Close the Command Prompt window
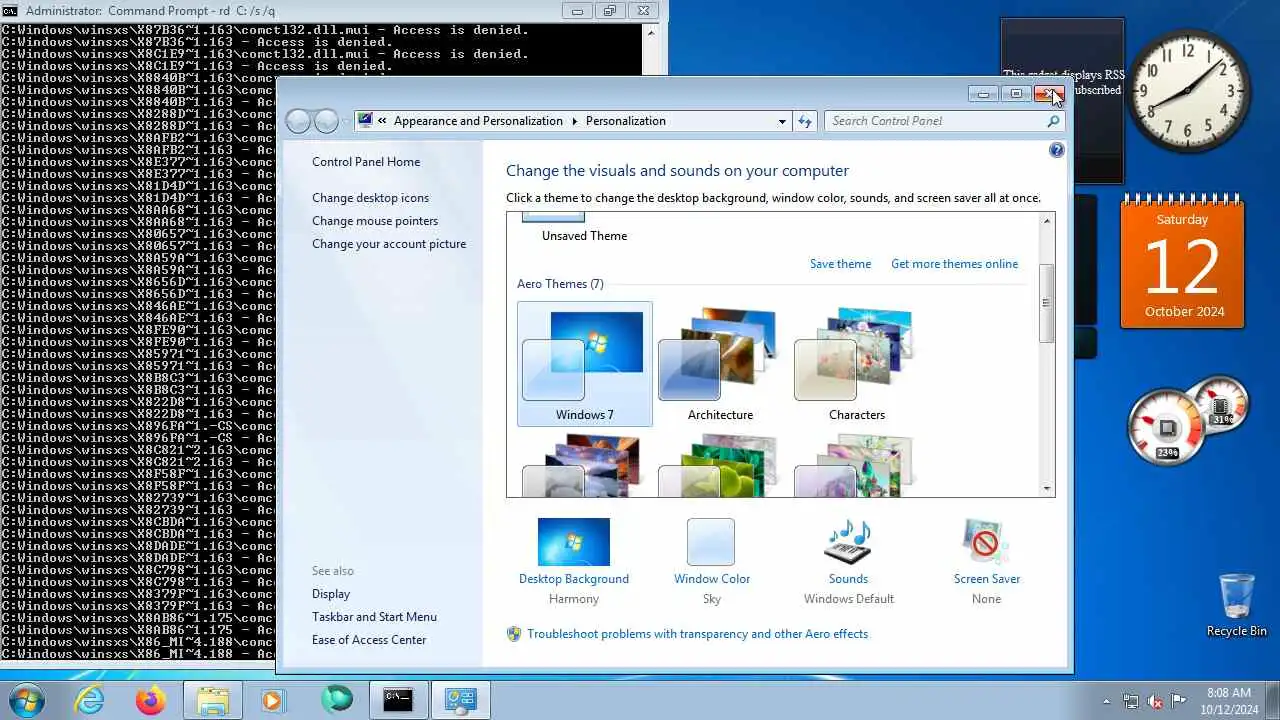 [644, 12]
